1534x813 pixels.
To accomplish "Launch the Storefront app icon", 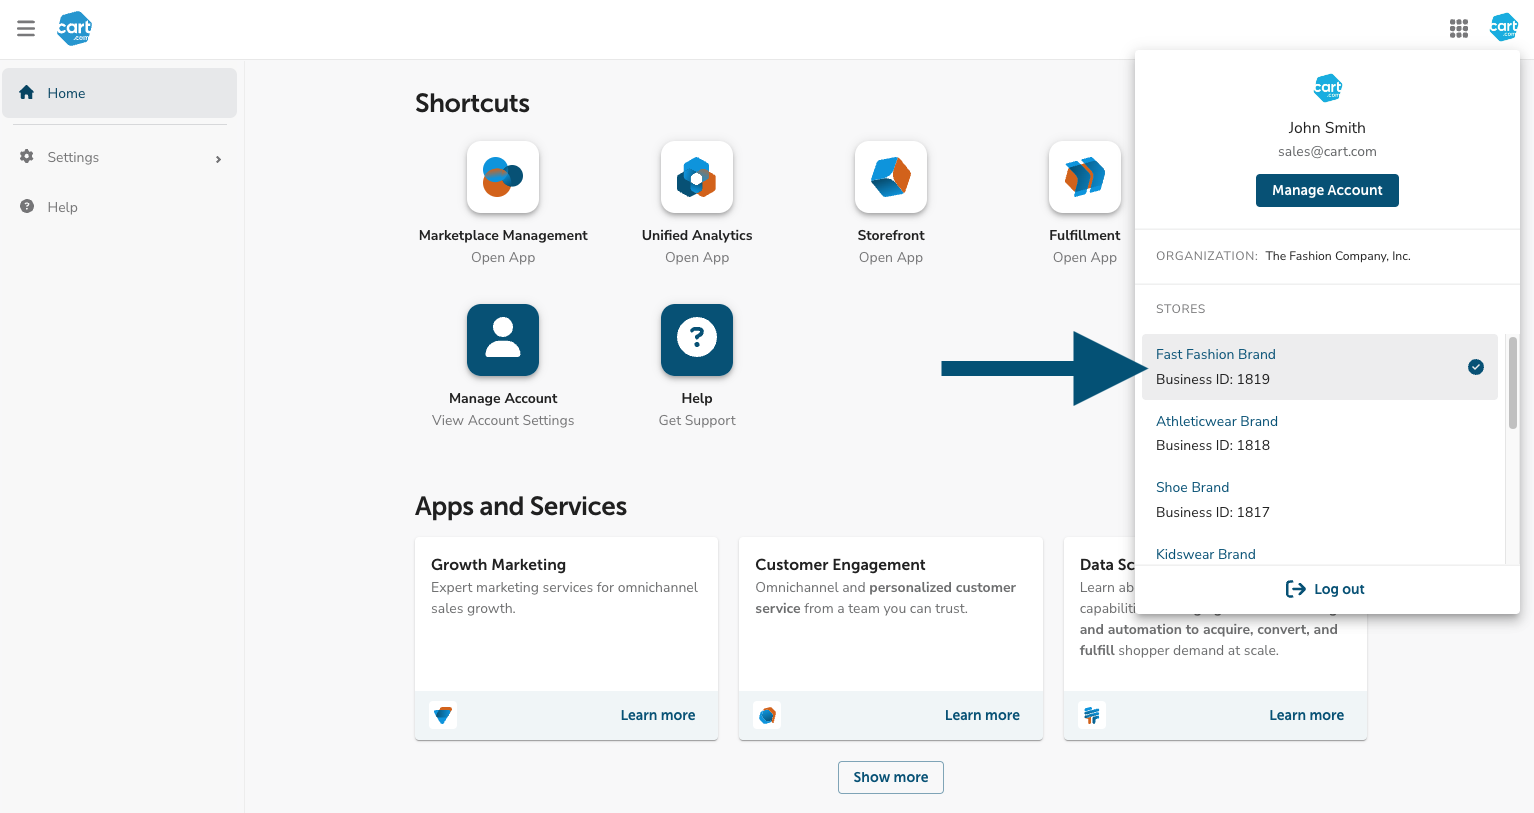I will (891, 177).
